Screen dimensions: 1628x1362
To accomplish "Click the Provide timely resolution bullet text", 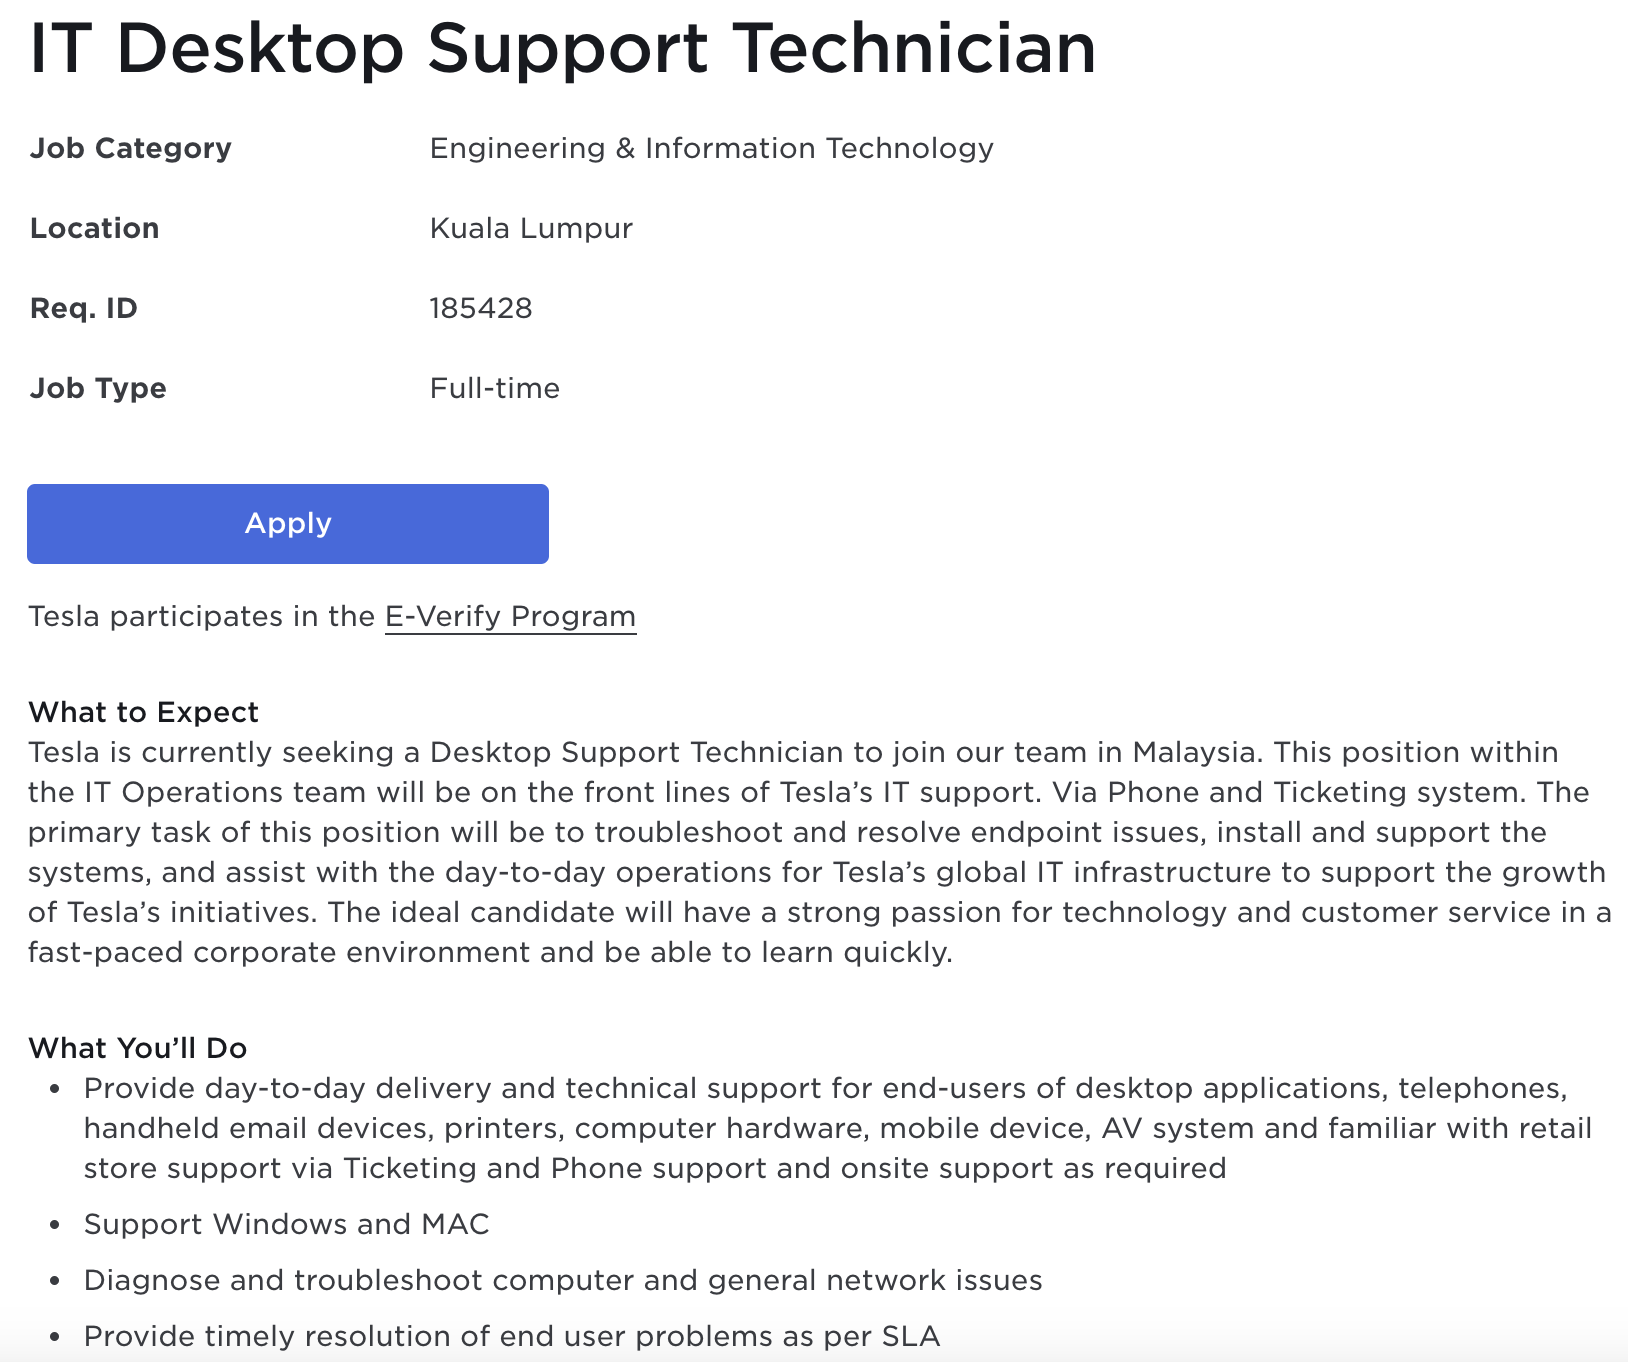I will click(511, 1336).
